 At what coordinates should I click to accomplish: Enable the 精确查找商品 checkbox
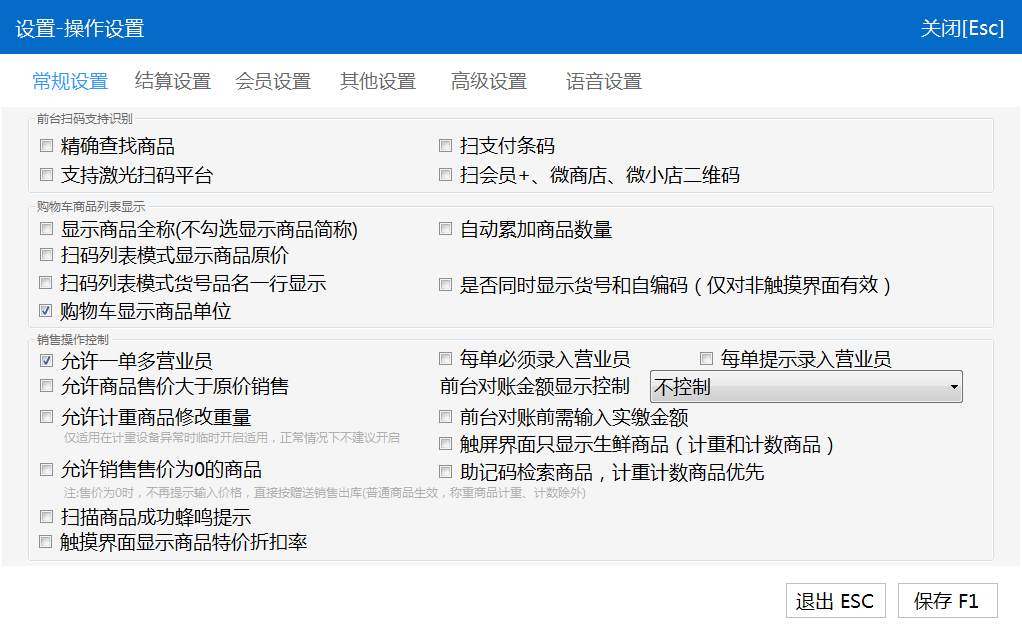[46, 146]
